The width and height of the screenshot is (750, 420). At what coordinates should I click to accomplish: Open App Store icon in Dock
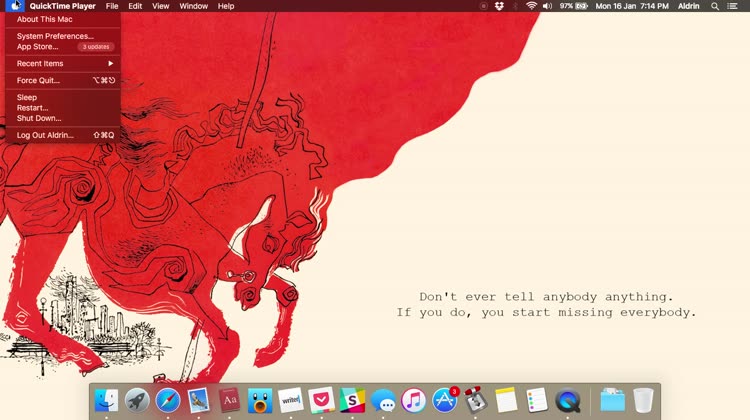pos(444,400)
